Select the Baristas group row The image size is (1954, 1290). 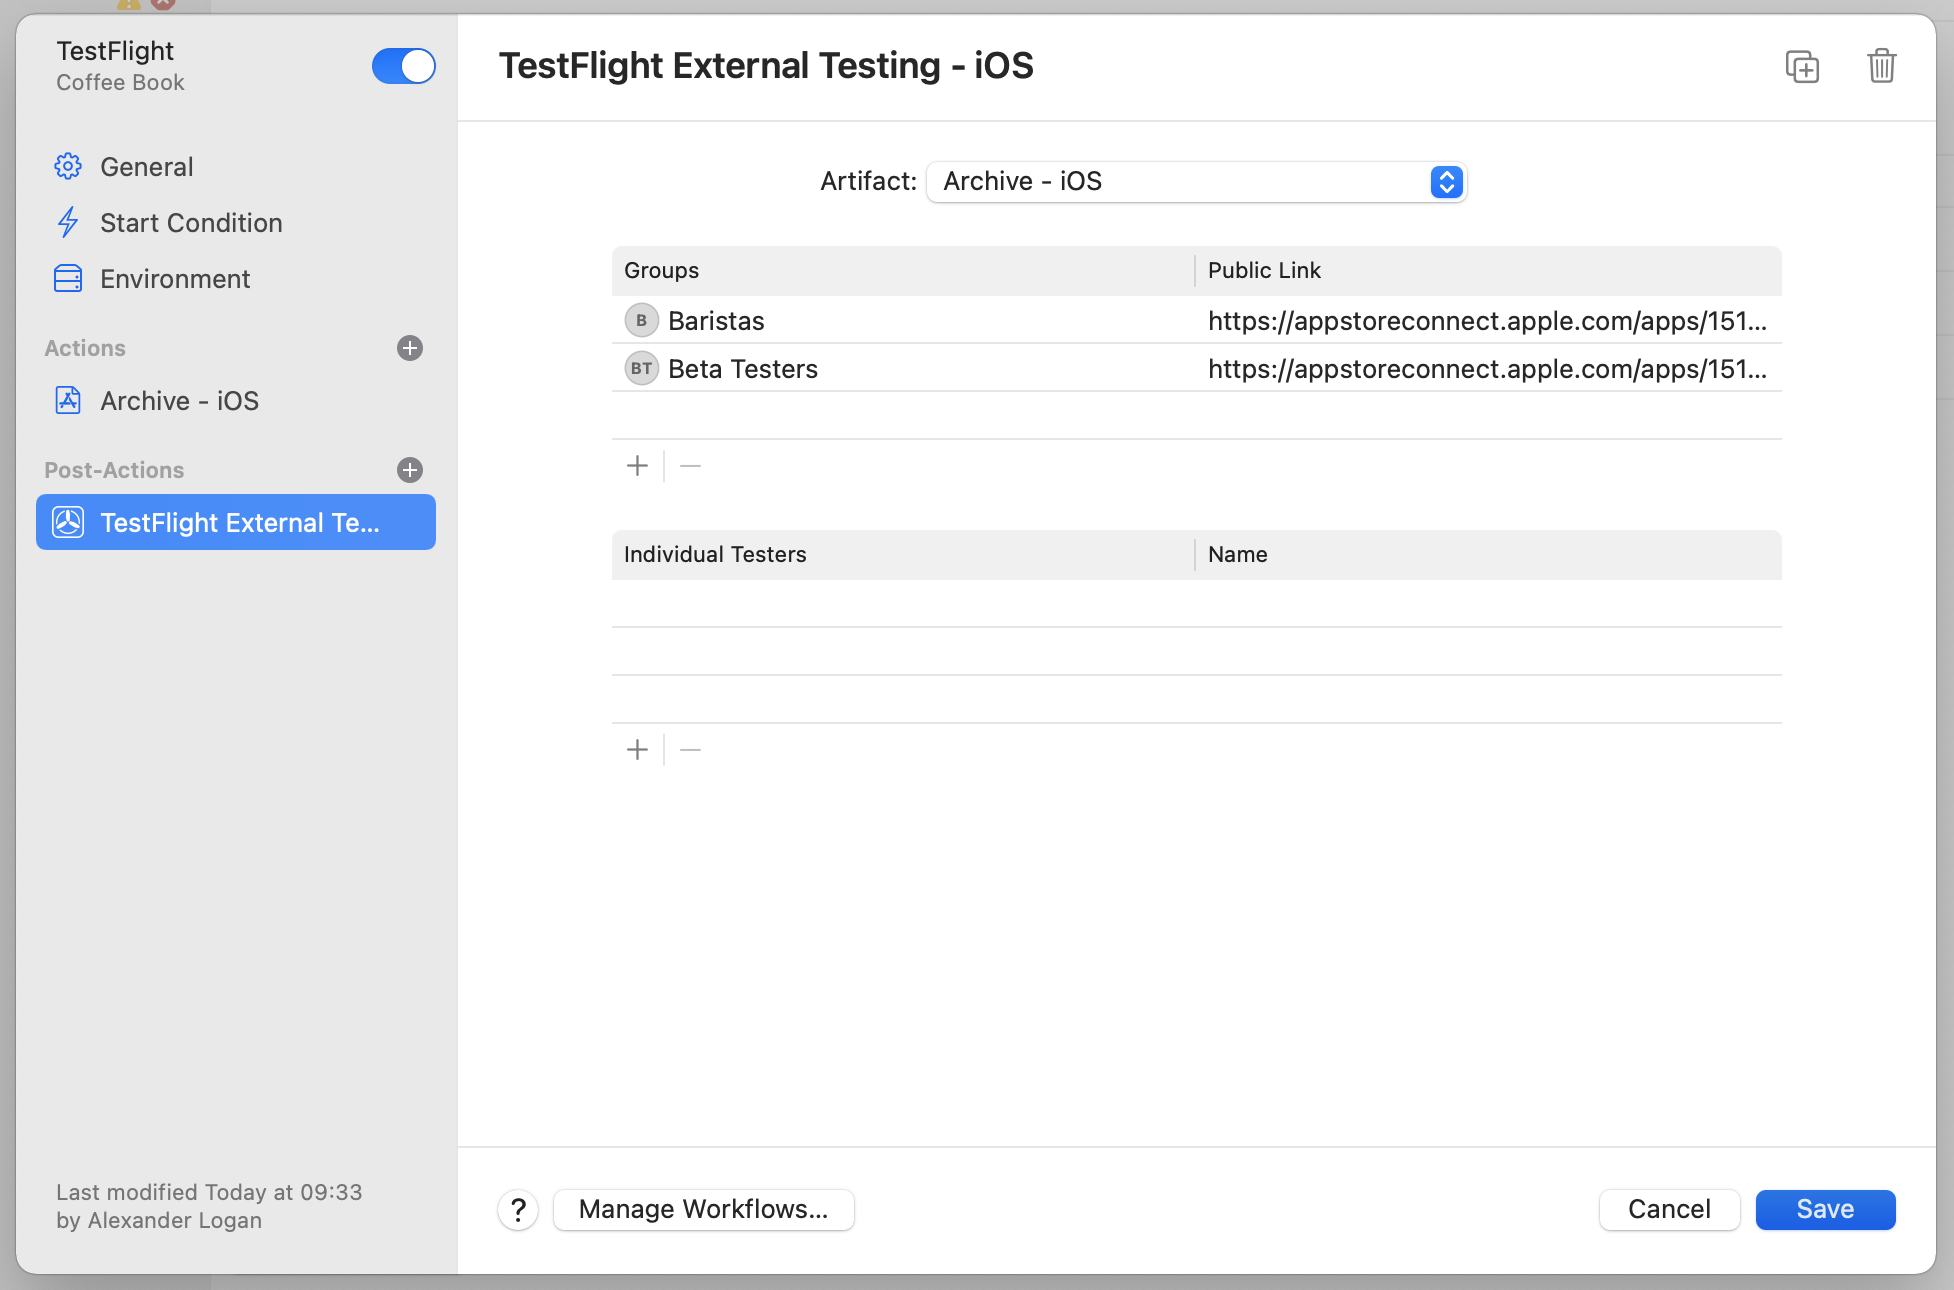click(716, 321)
